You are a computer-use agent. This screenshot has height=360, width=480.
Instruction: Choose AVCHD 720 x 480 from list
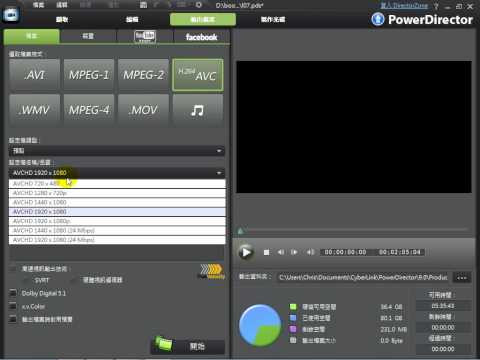coord(117,184)
